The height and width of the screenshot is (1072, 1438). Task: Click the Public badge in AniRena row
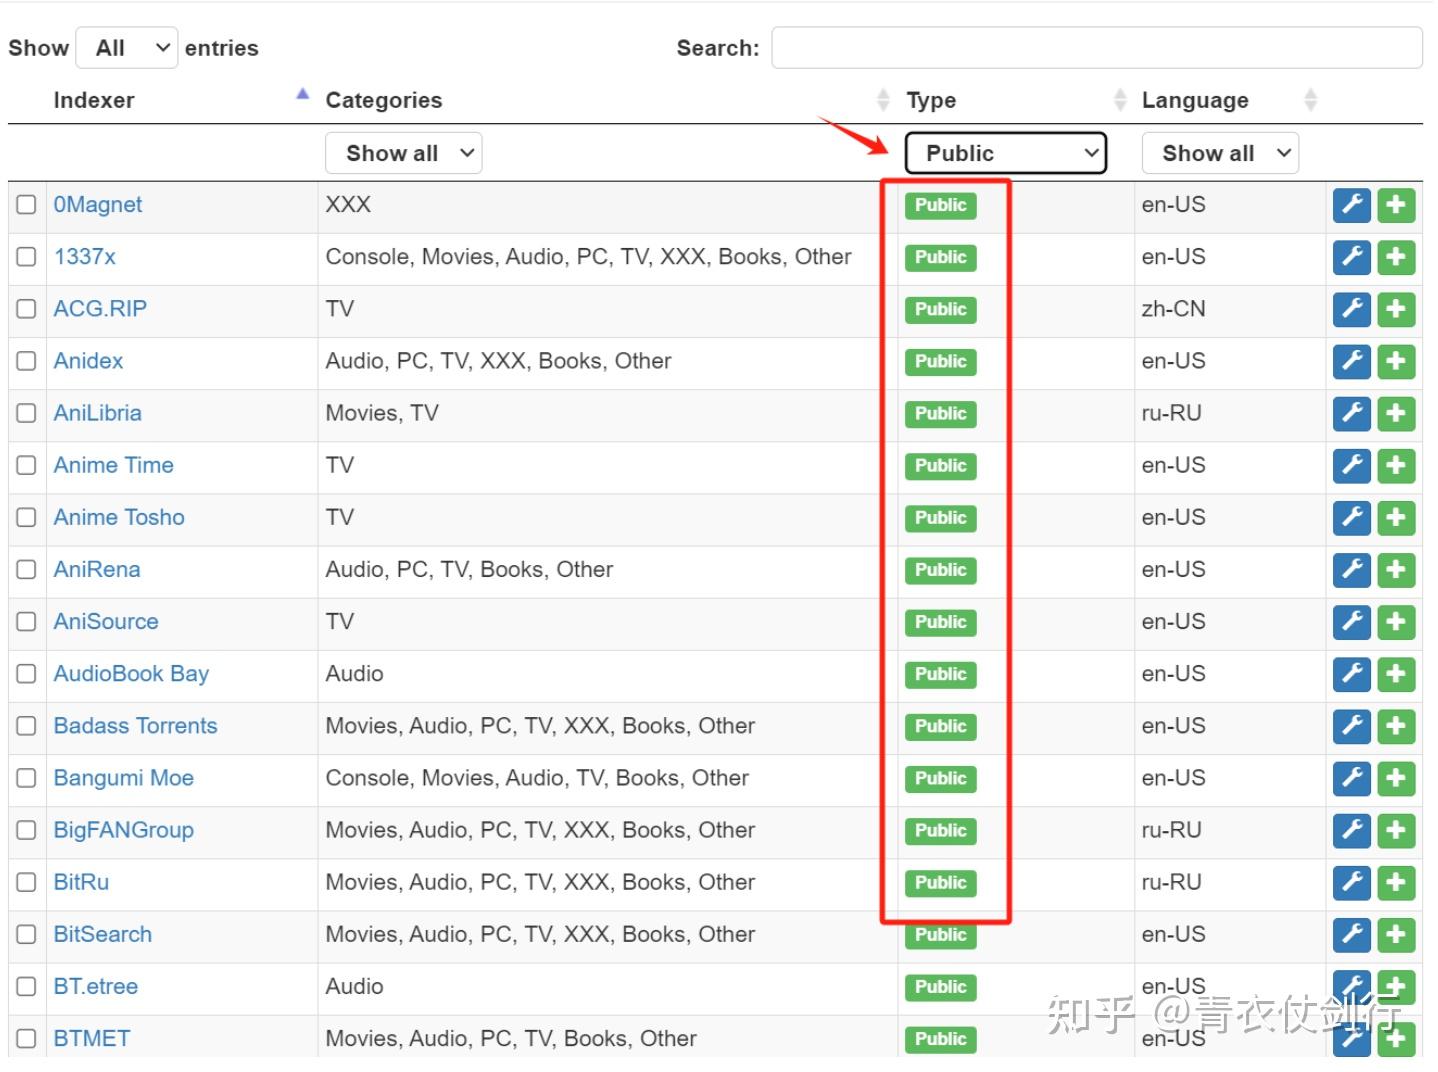(x=941, y=570)
